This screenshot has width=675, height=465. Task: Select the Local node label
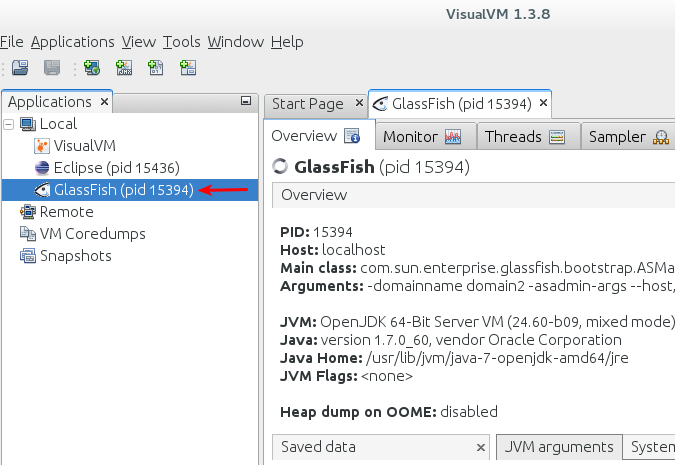coord(59,124)
